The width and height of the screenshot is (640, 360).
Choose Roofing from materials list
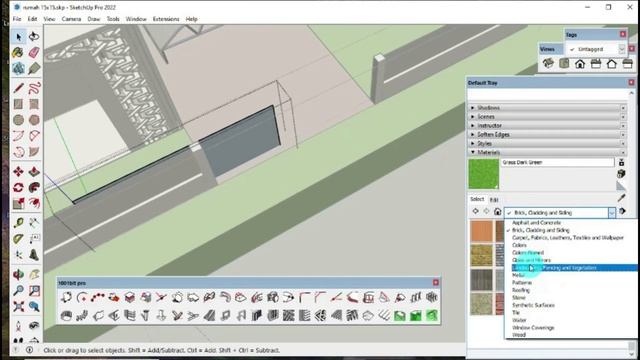point(521,290)
